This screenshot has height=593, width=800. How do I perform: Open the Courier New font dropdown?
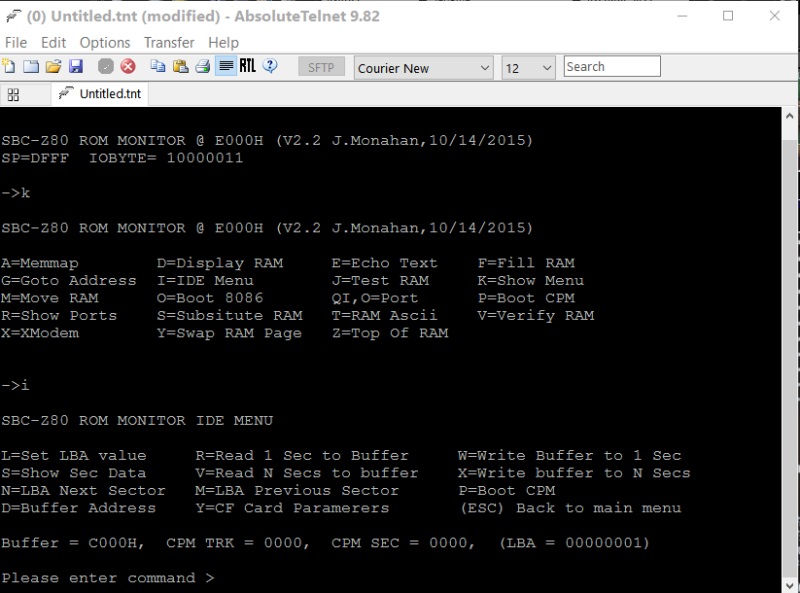tap(423, 68)
